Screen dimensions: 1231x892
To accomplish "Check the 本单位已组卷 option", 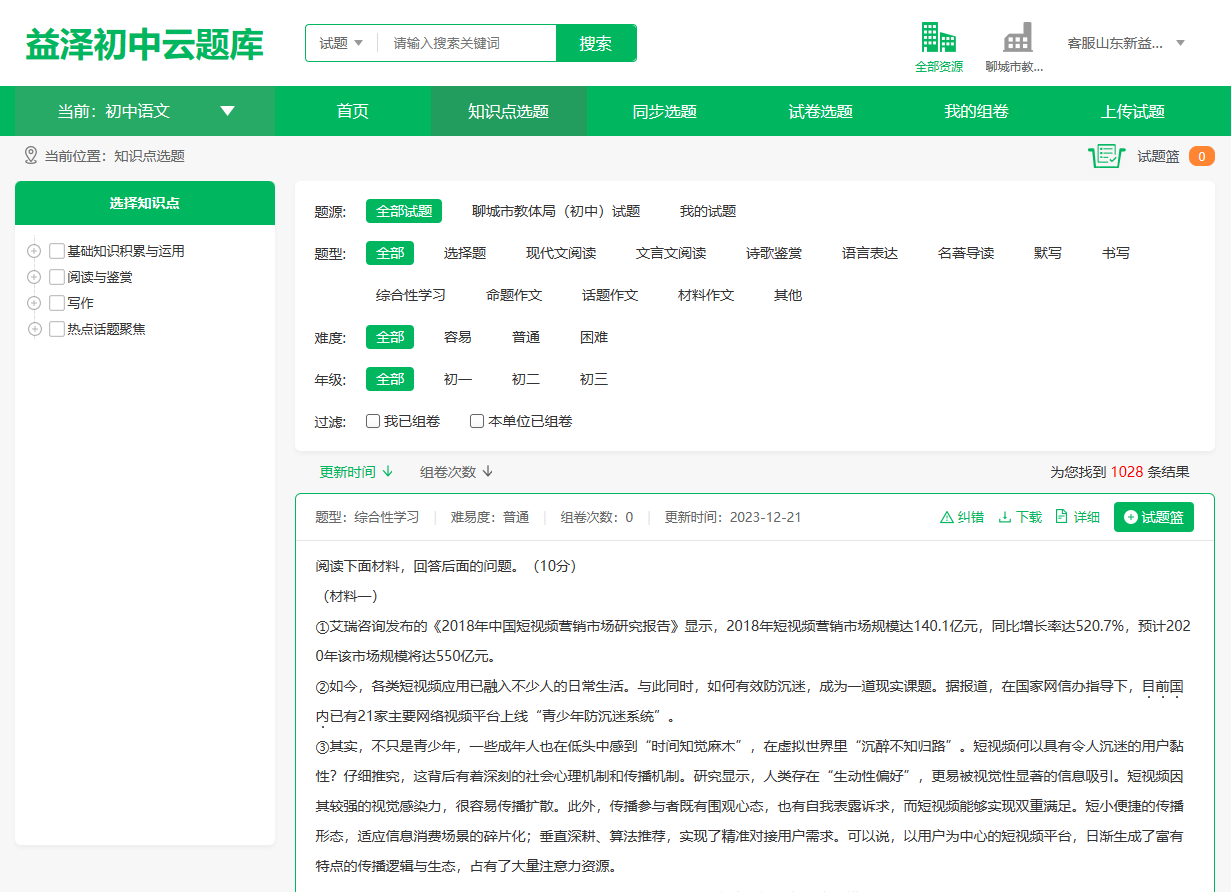I will 477,420.
